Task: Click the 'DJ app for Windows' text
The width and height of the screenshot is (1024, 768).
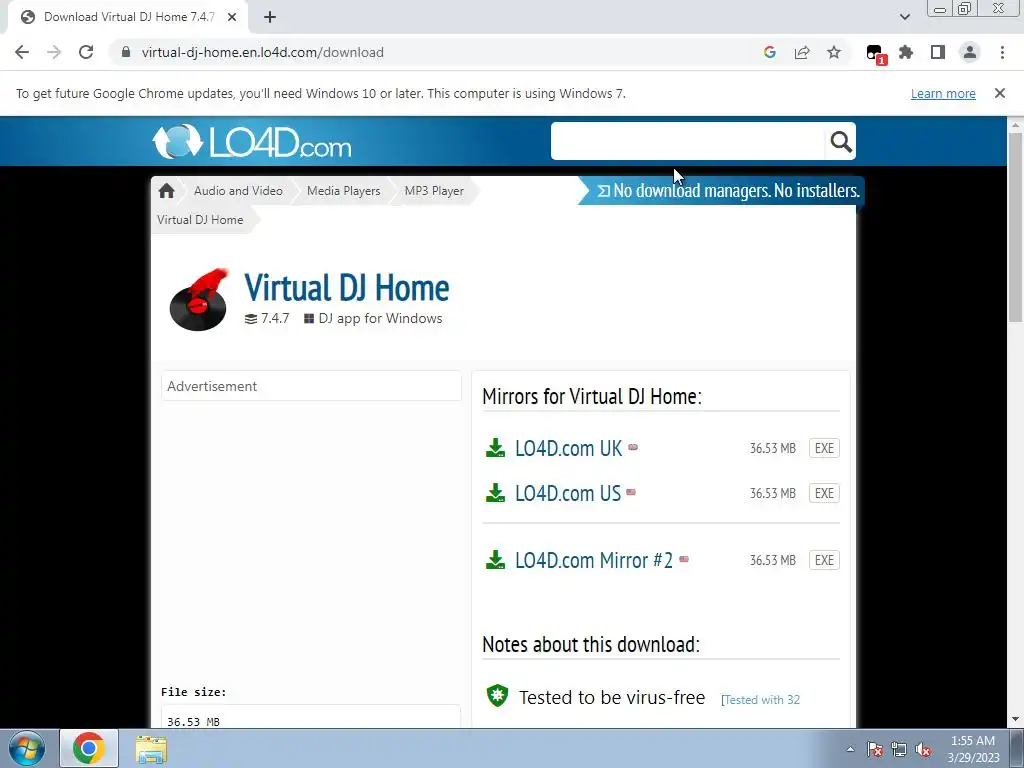Action: pyautogui.click(x=380, y=318)
